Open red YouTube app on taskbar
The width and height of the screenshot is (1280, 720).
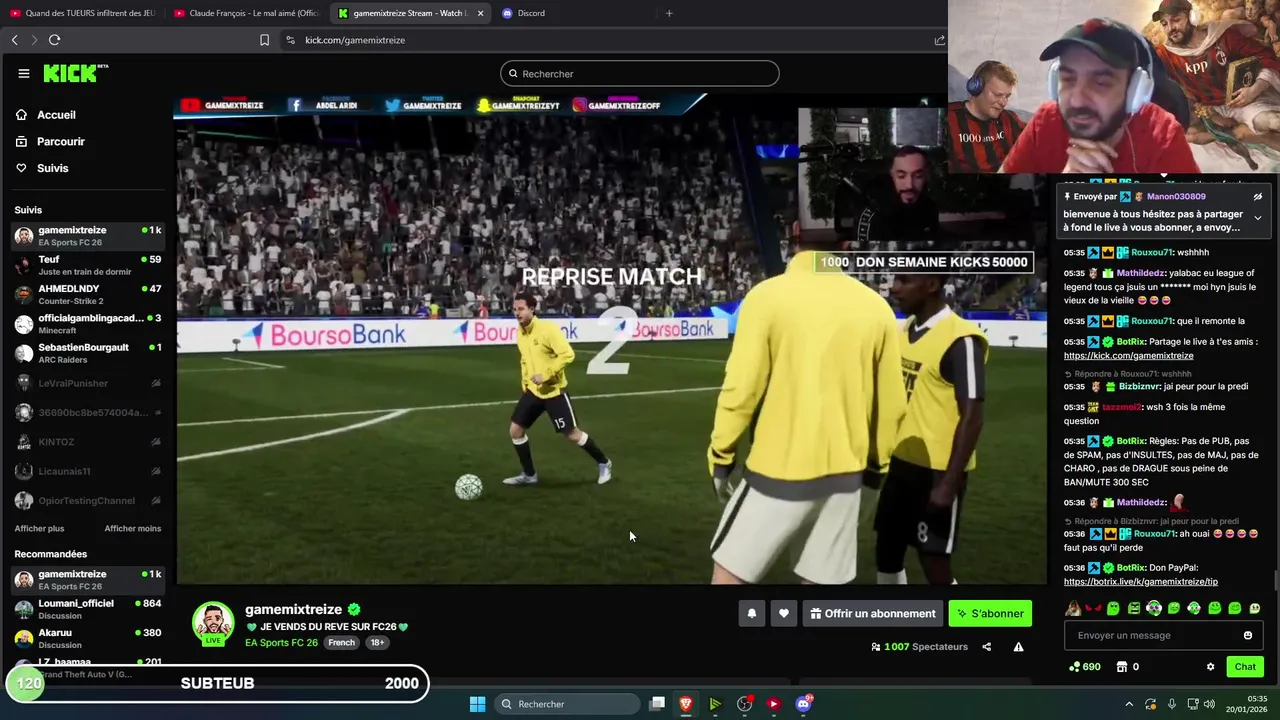point(773,704)
